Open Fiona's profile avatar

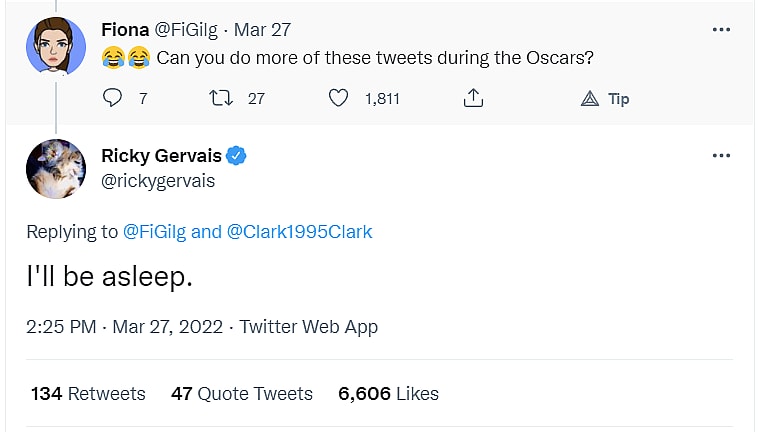pos(54,44)
